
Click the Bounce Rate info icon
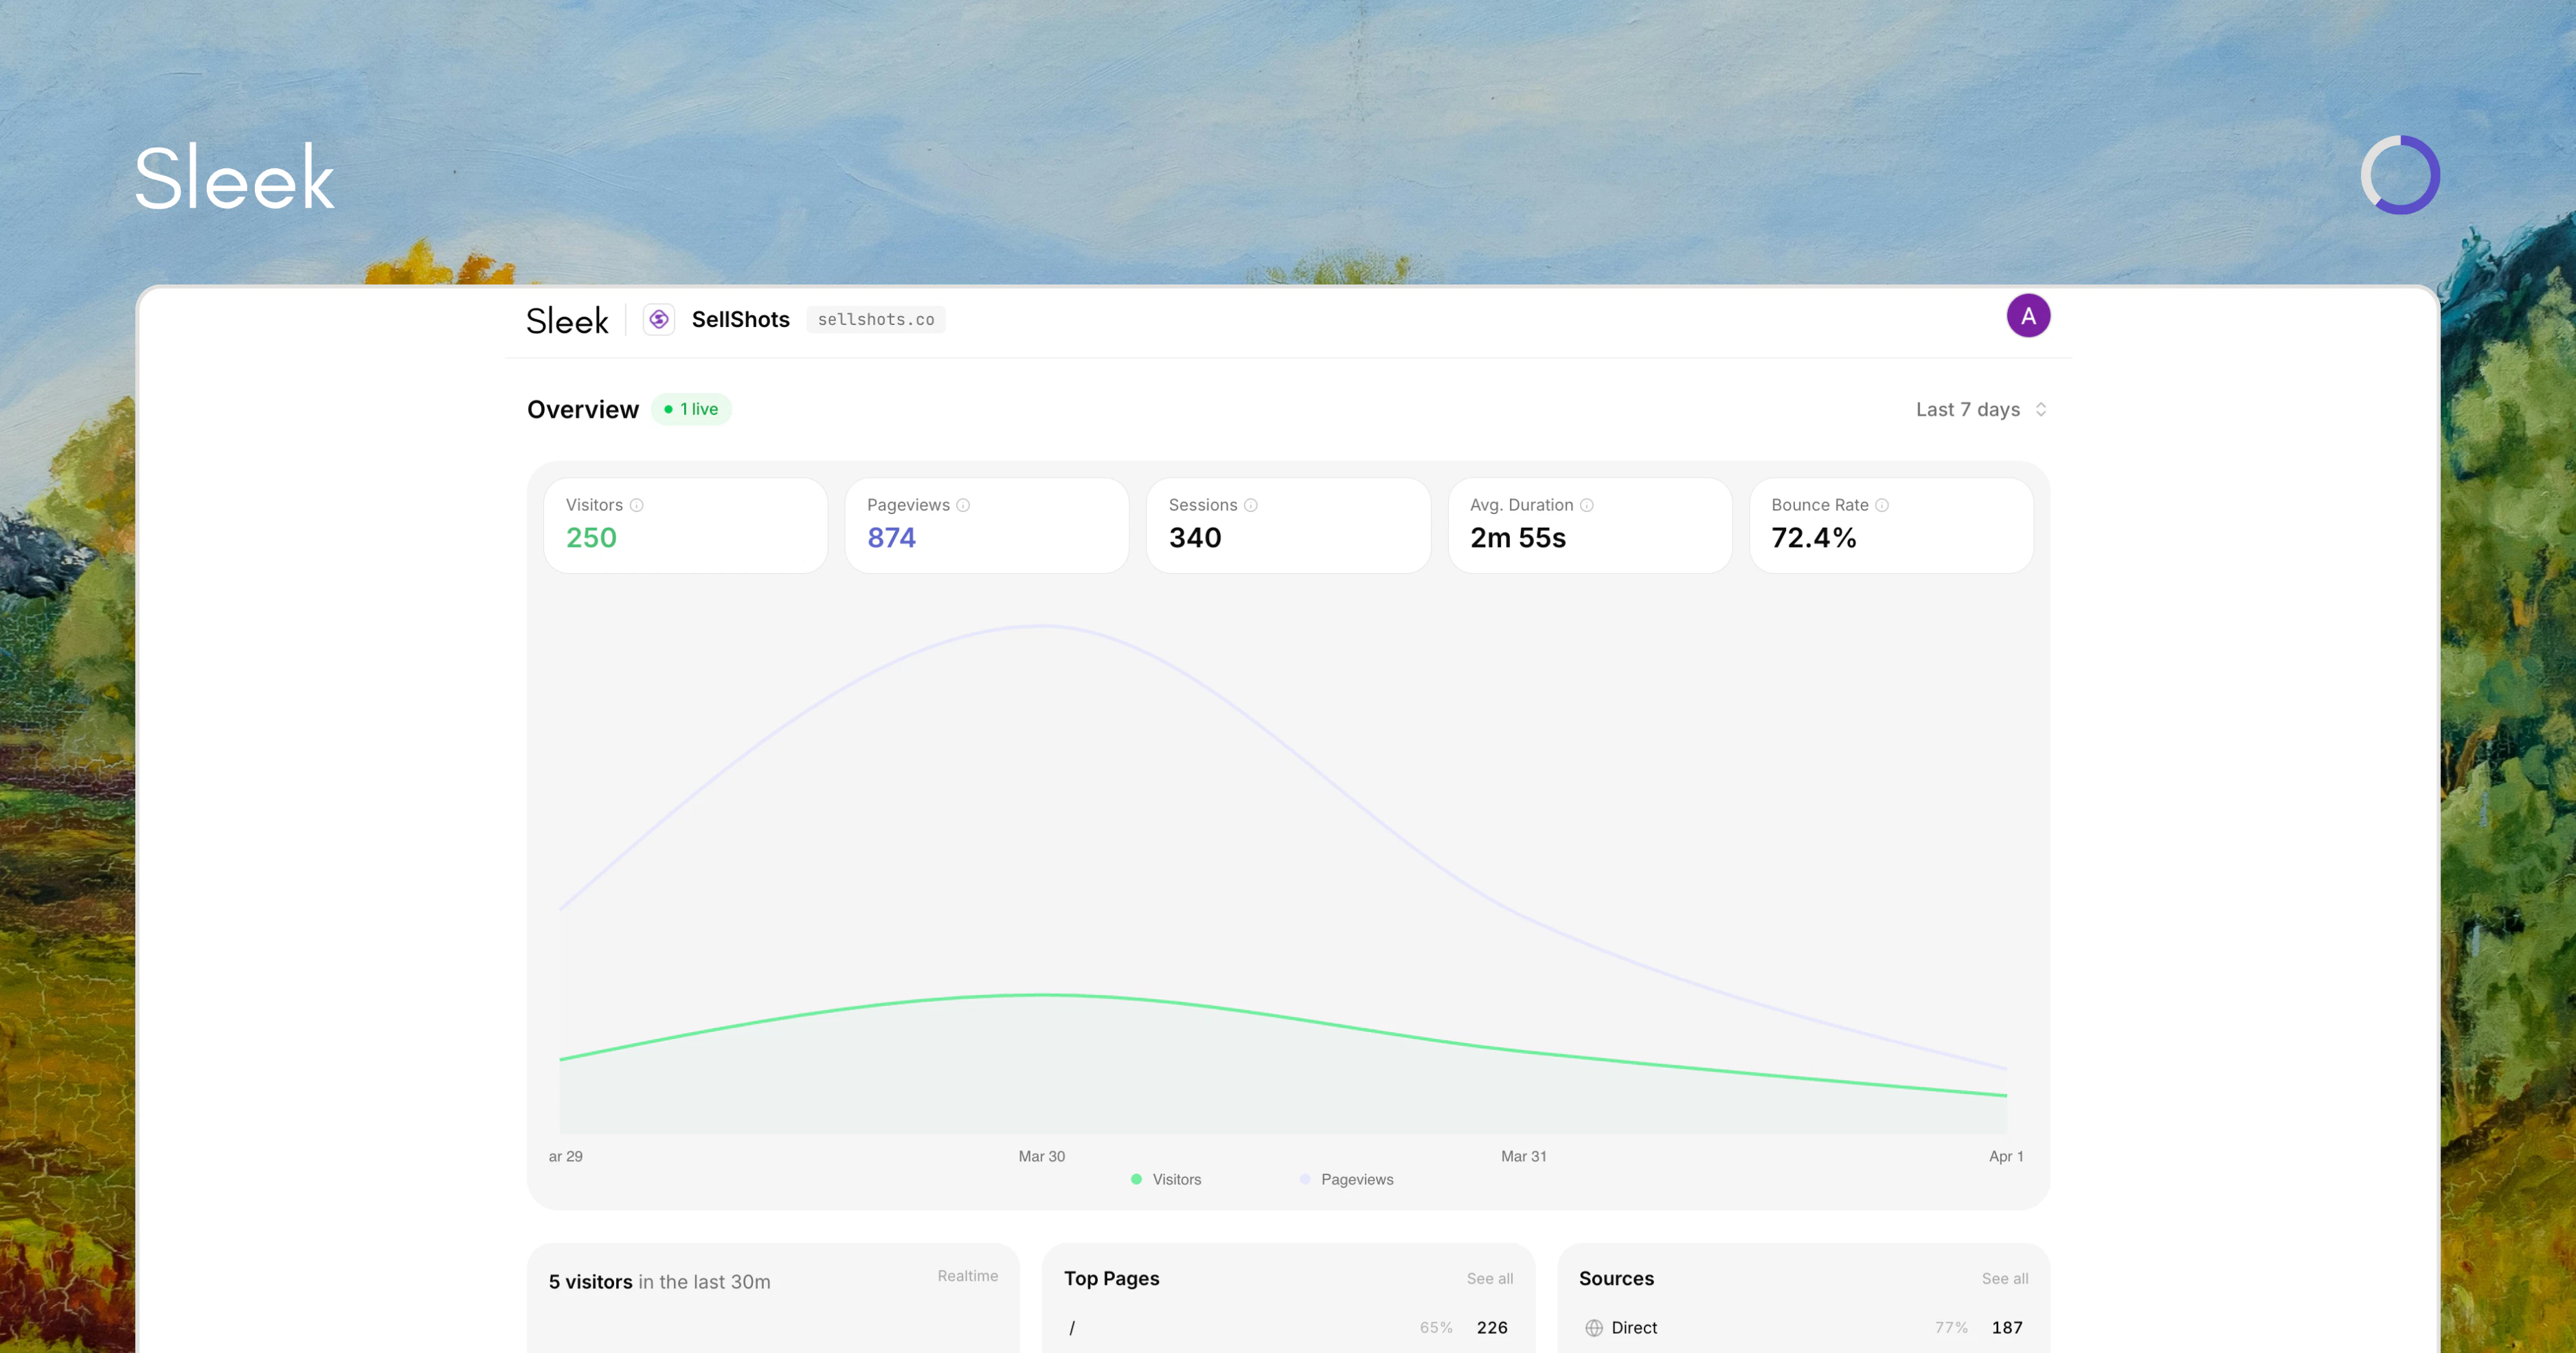[x=1884, y=506]
